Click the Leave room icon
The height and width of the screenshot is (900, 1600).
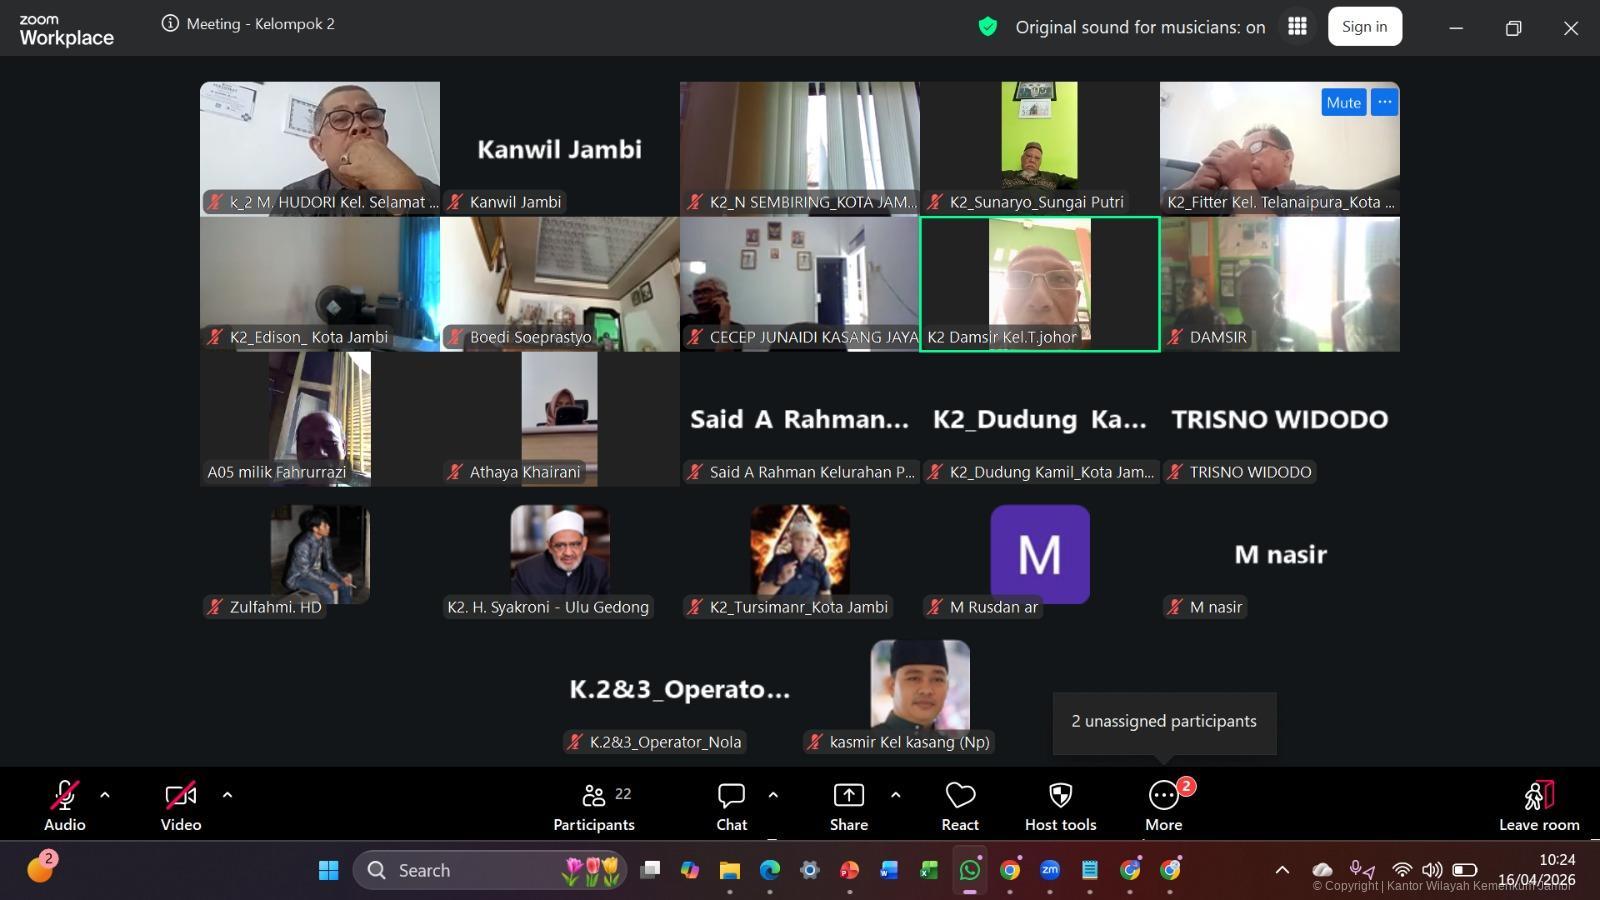1538,796
